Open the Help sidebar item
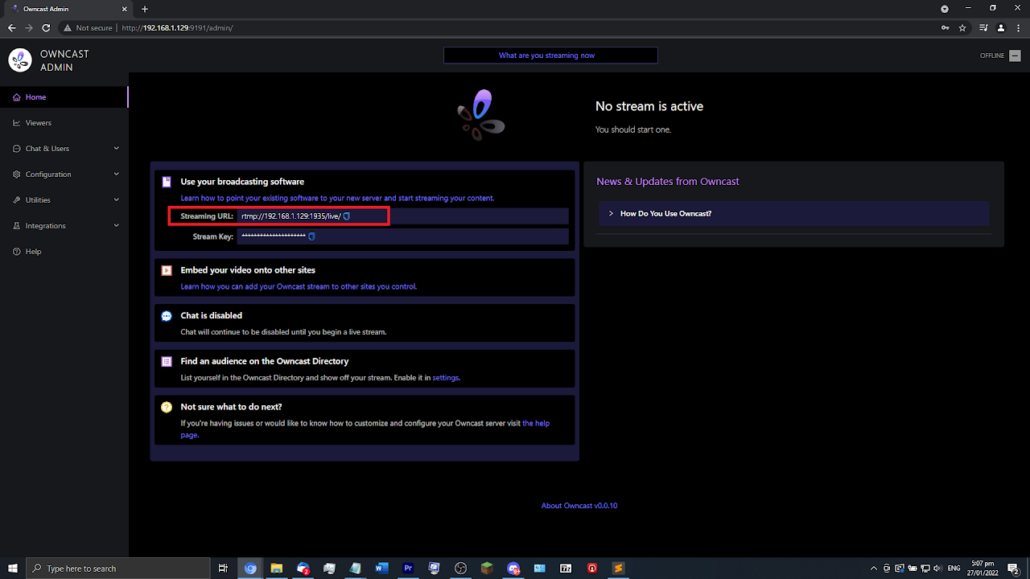This screenshot has width=1030, height=579. tap(33, 252)
